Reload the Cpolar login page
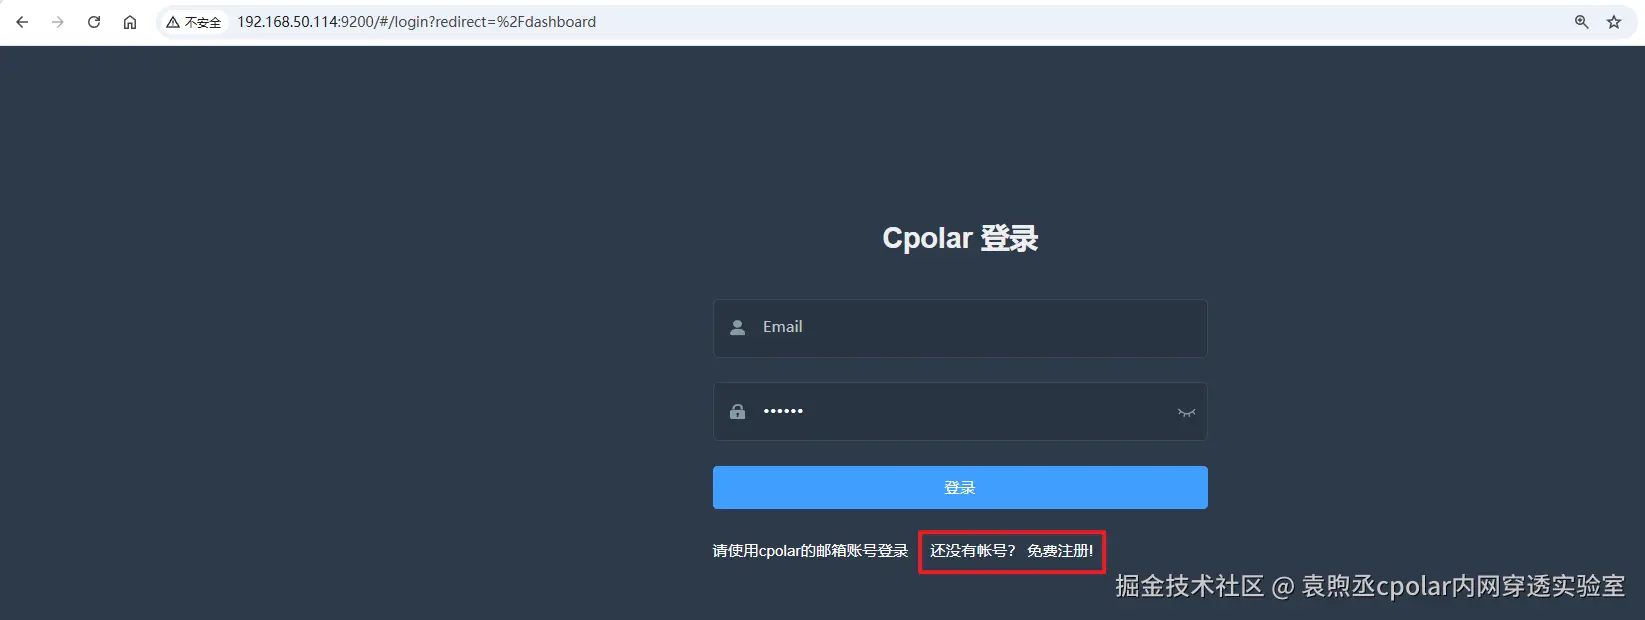Screen dimensions: 1645x620 tap(94, 22)
